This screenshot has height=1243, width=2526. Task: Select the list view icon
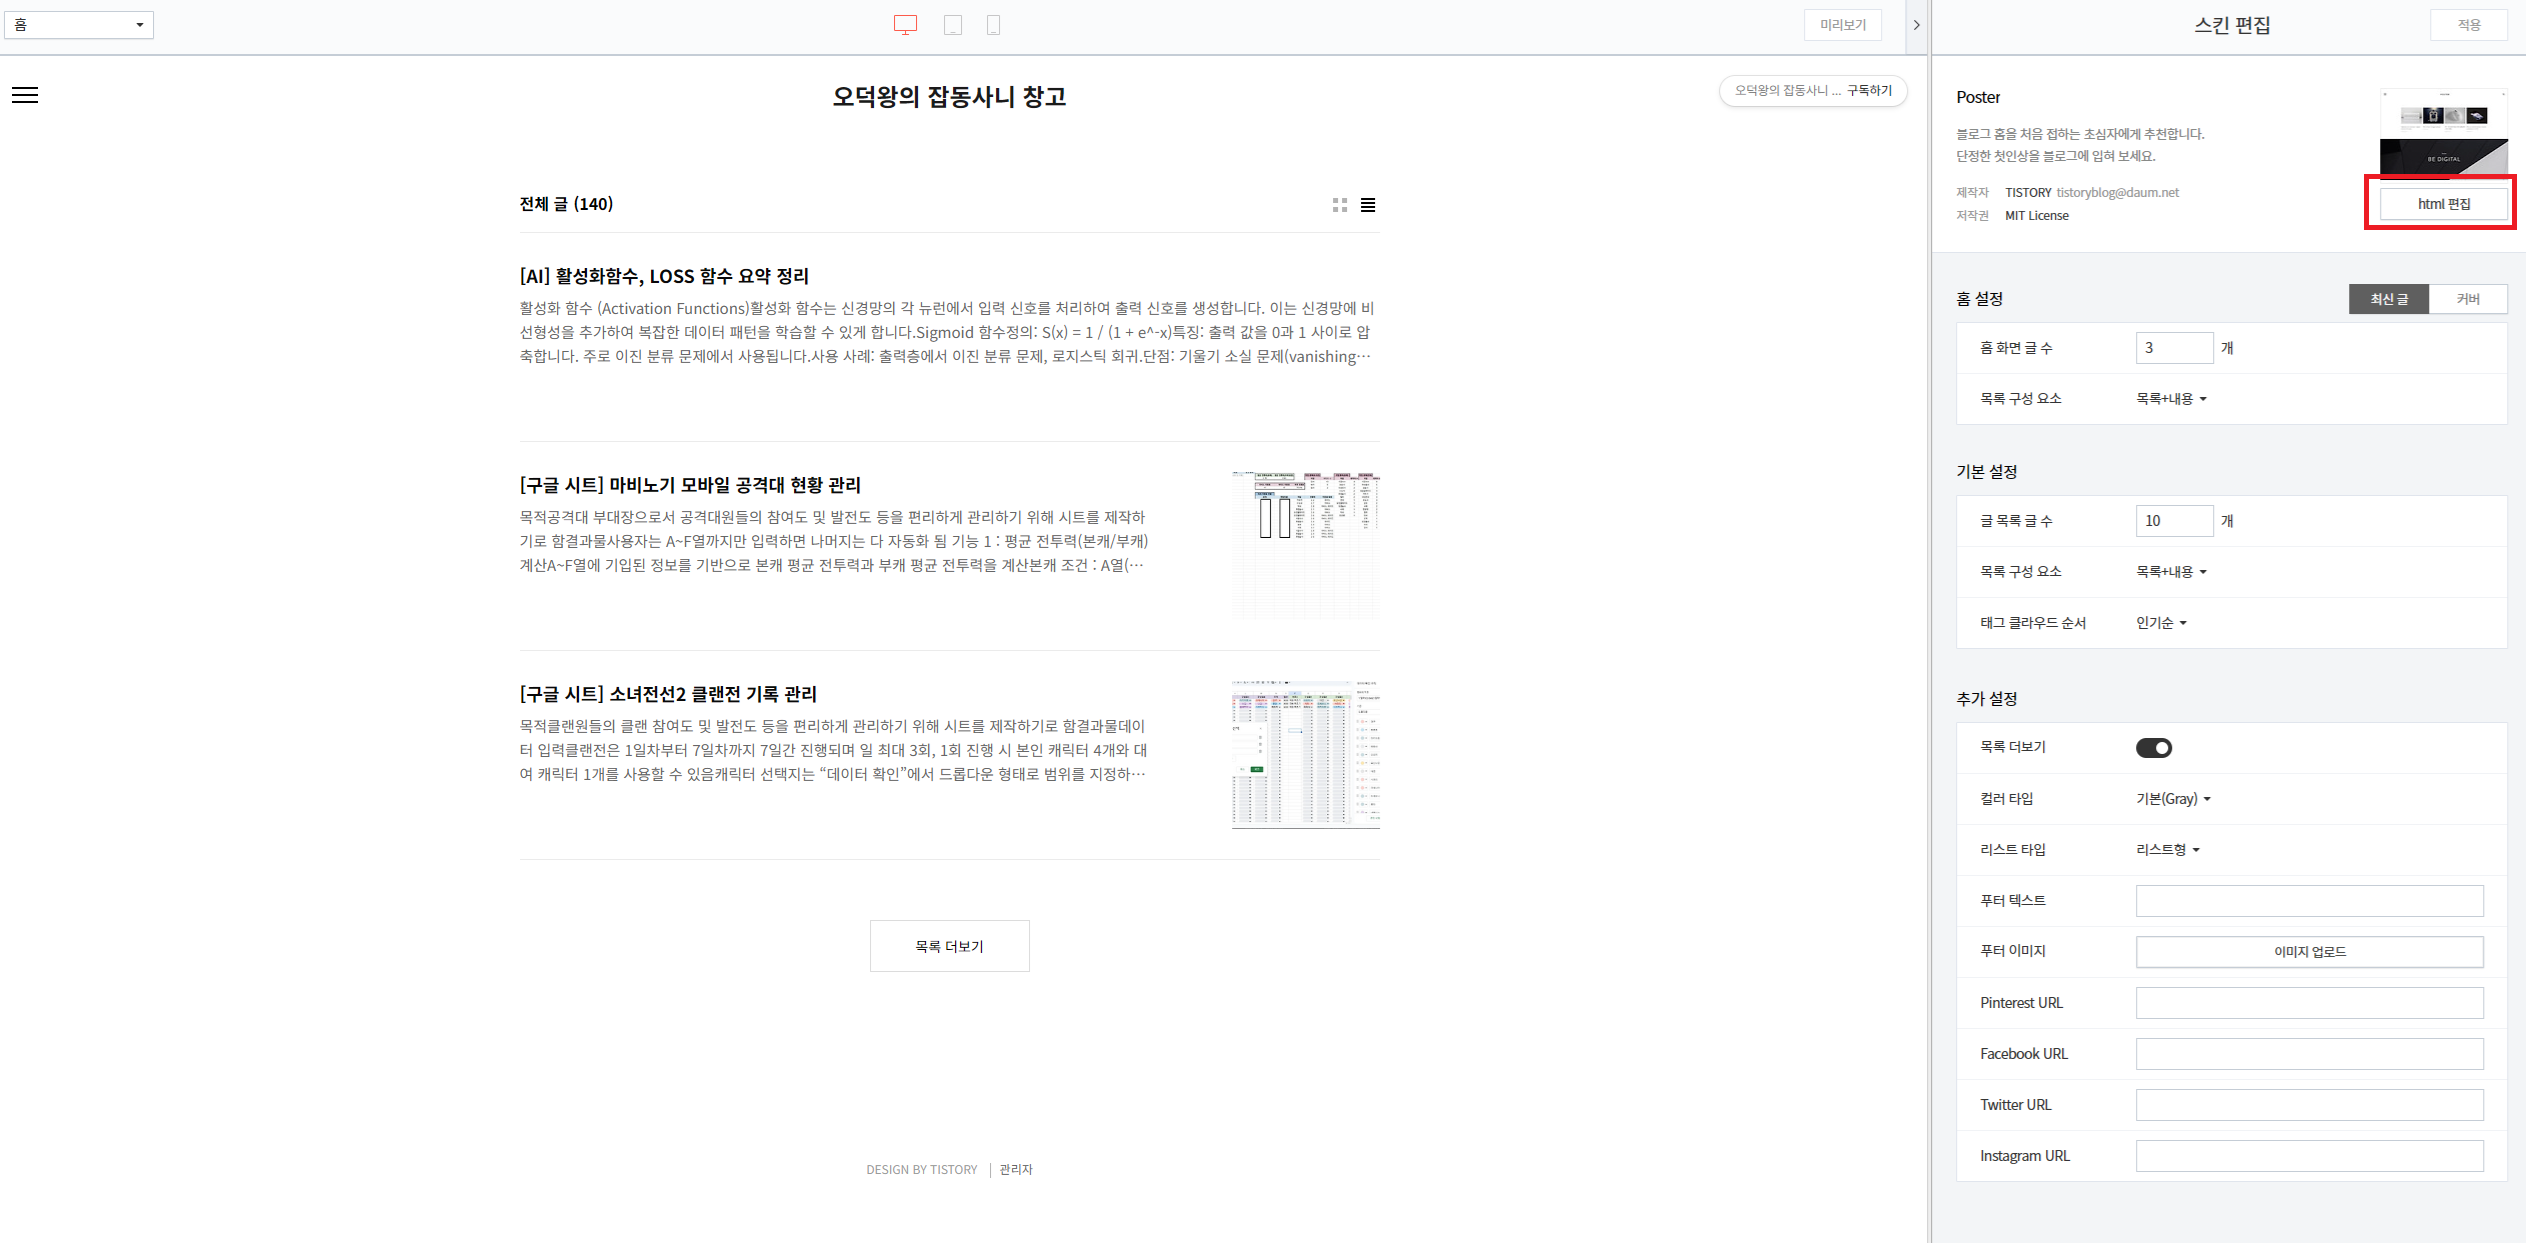(x=1368, y=205)
